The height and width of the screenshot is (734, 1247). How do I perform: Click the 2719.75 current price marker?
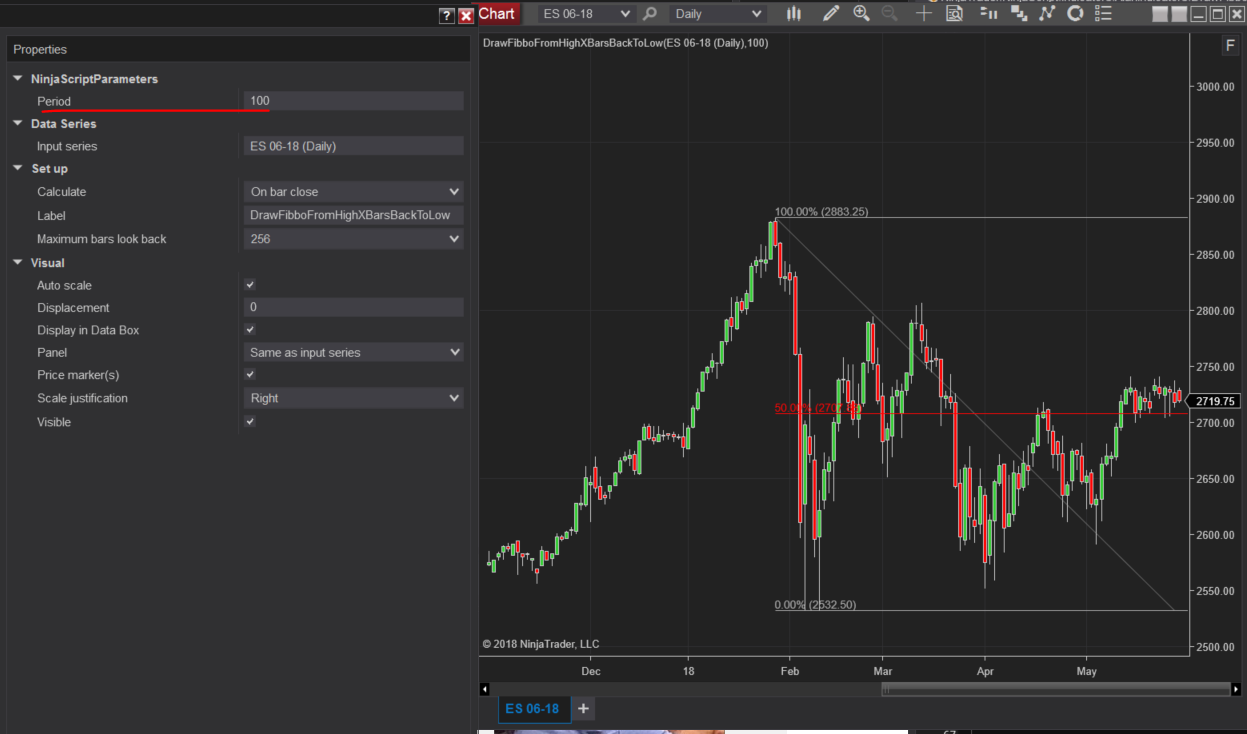pos(1215,401)
